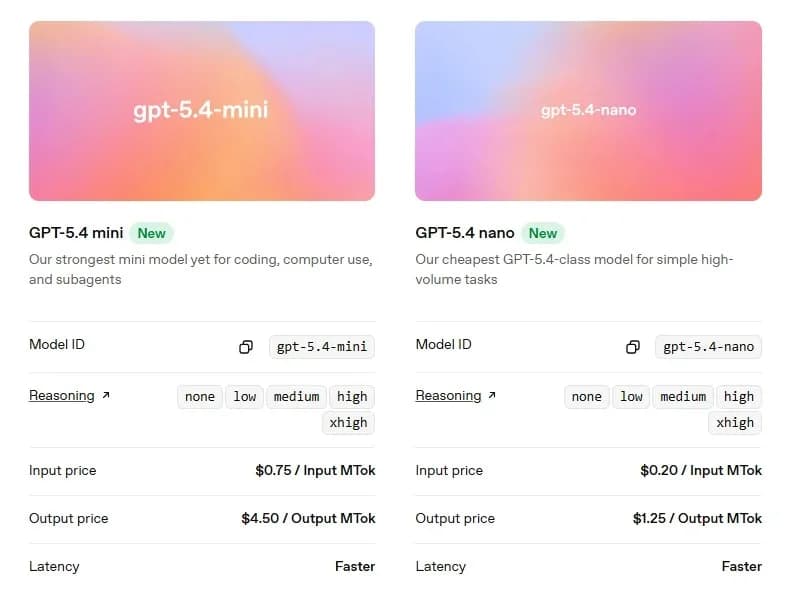Screen dimensions: 802x607
Task: Click the "New" badge next to GPT-5.4 nano
Action: pyautogui.click(x=543, y=233)
